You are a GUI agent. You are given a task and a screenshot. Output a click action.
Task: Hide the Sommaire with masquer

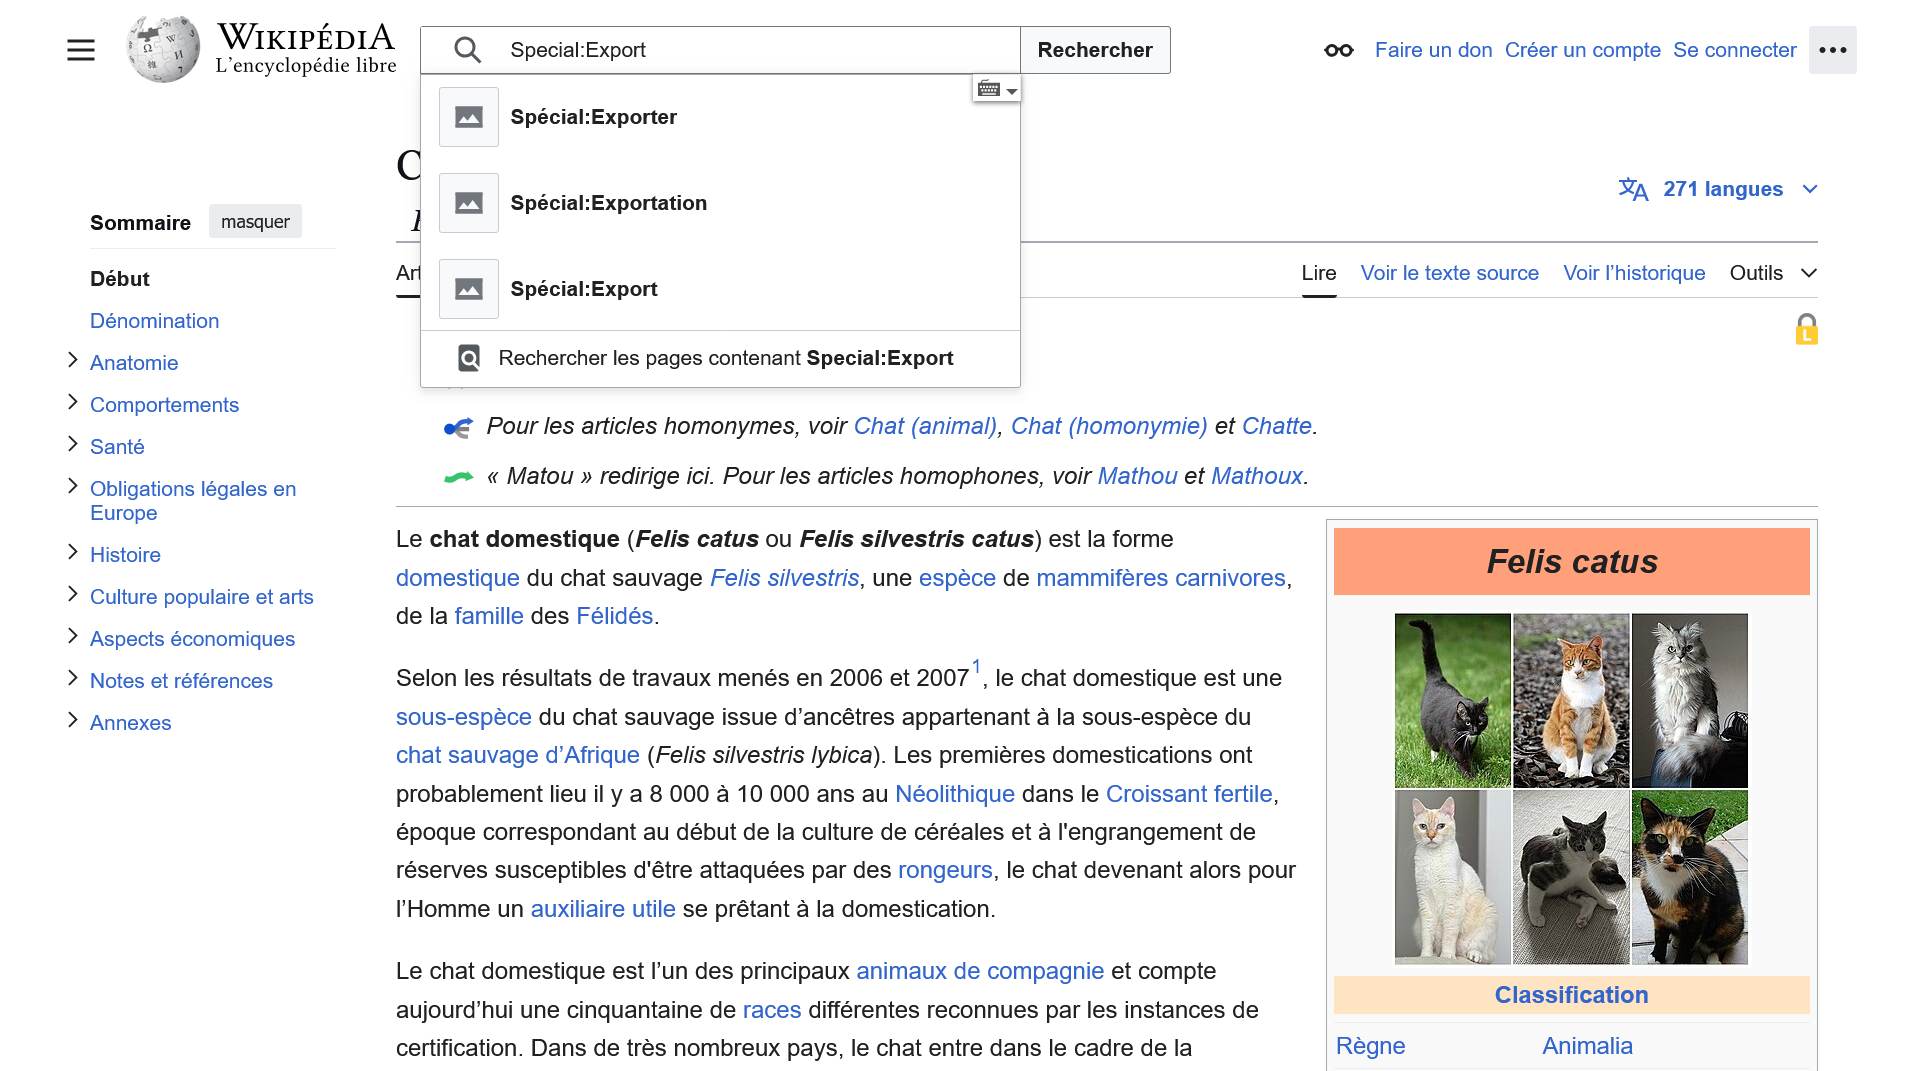coord(255,221)
